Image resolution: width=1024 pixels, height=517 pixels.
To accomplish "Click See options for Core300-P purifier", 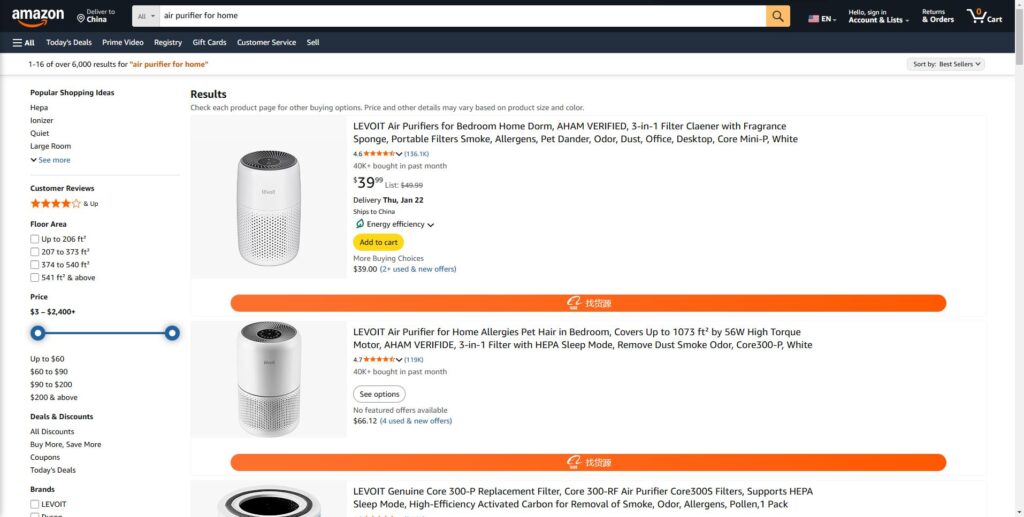I will (x=379, y=394).
